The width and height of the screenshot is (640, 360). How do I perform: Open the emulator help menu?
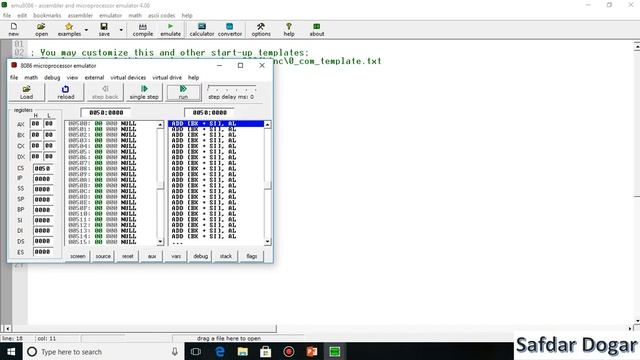pos(193,78)
